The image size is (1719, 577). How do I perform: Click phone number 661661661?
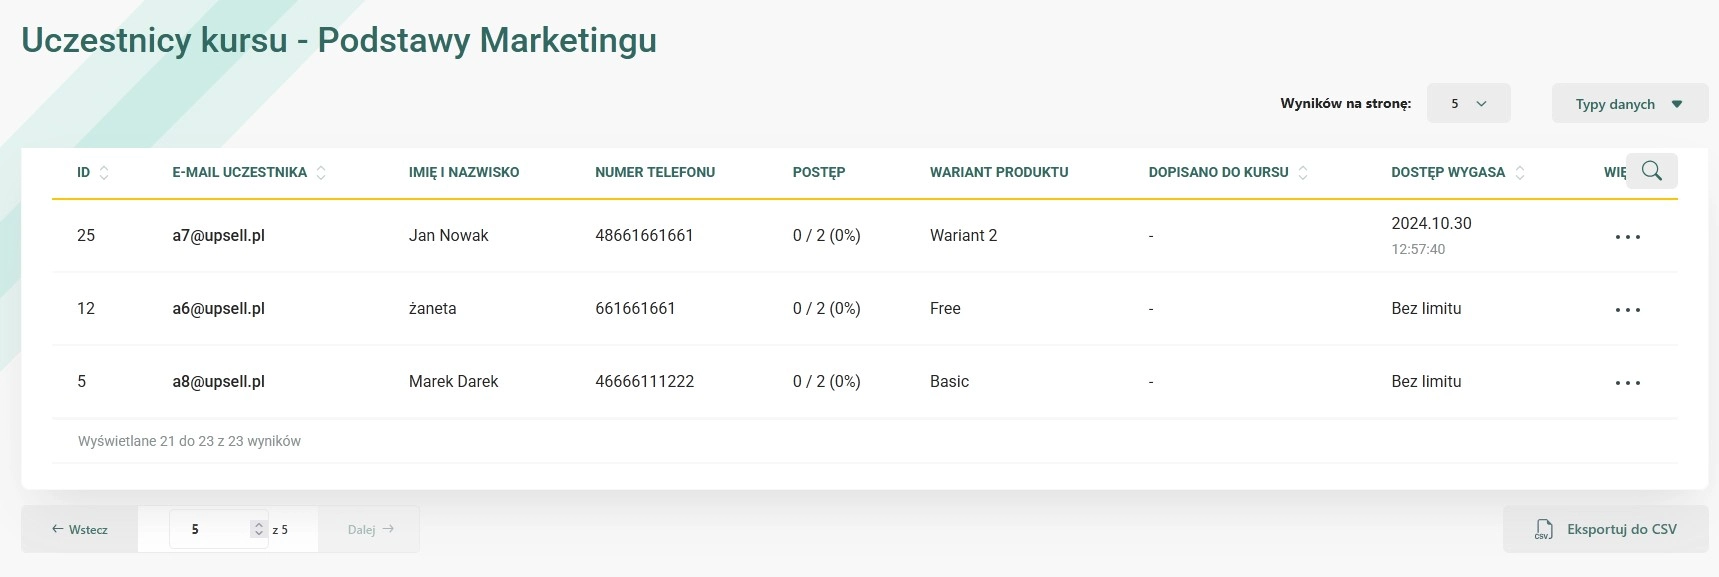click(x=635, y=308)
